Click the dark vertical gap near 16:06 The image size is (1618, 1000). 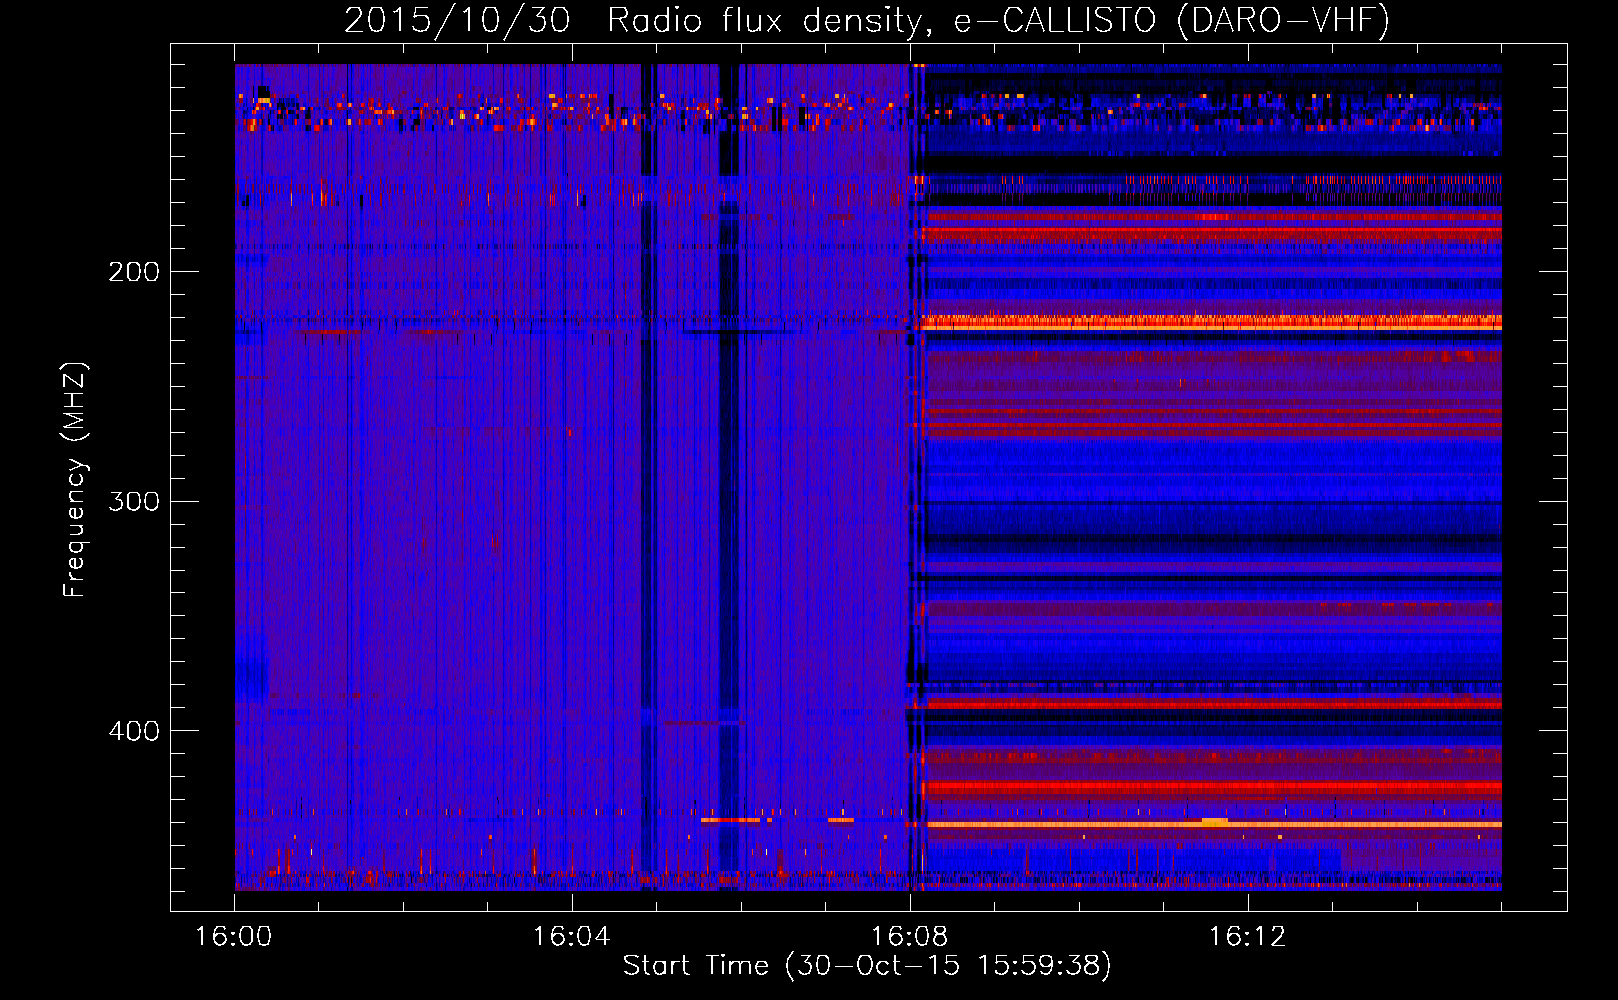pyautogui.click(x=730, y=476)
